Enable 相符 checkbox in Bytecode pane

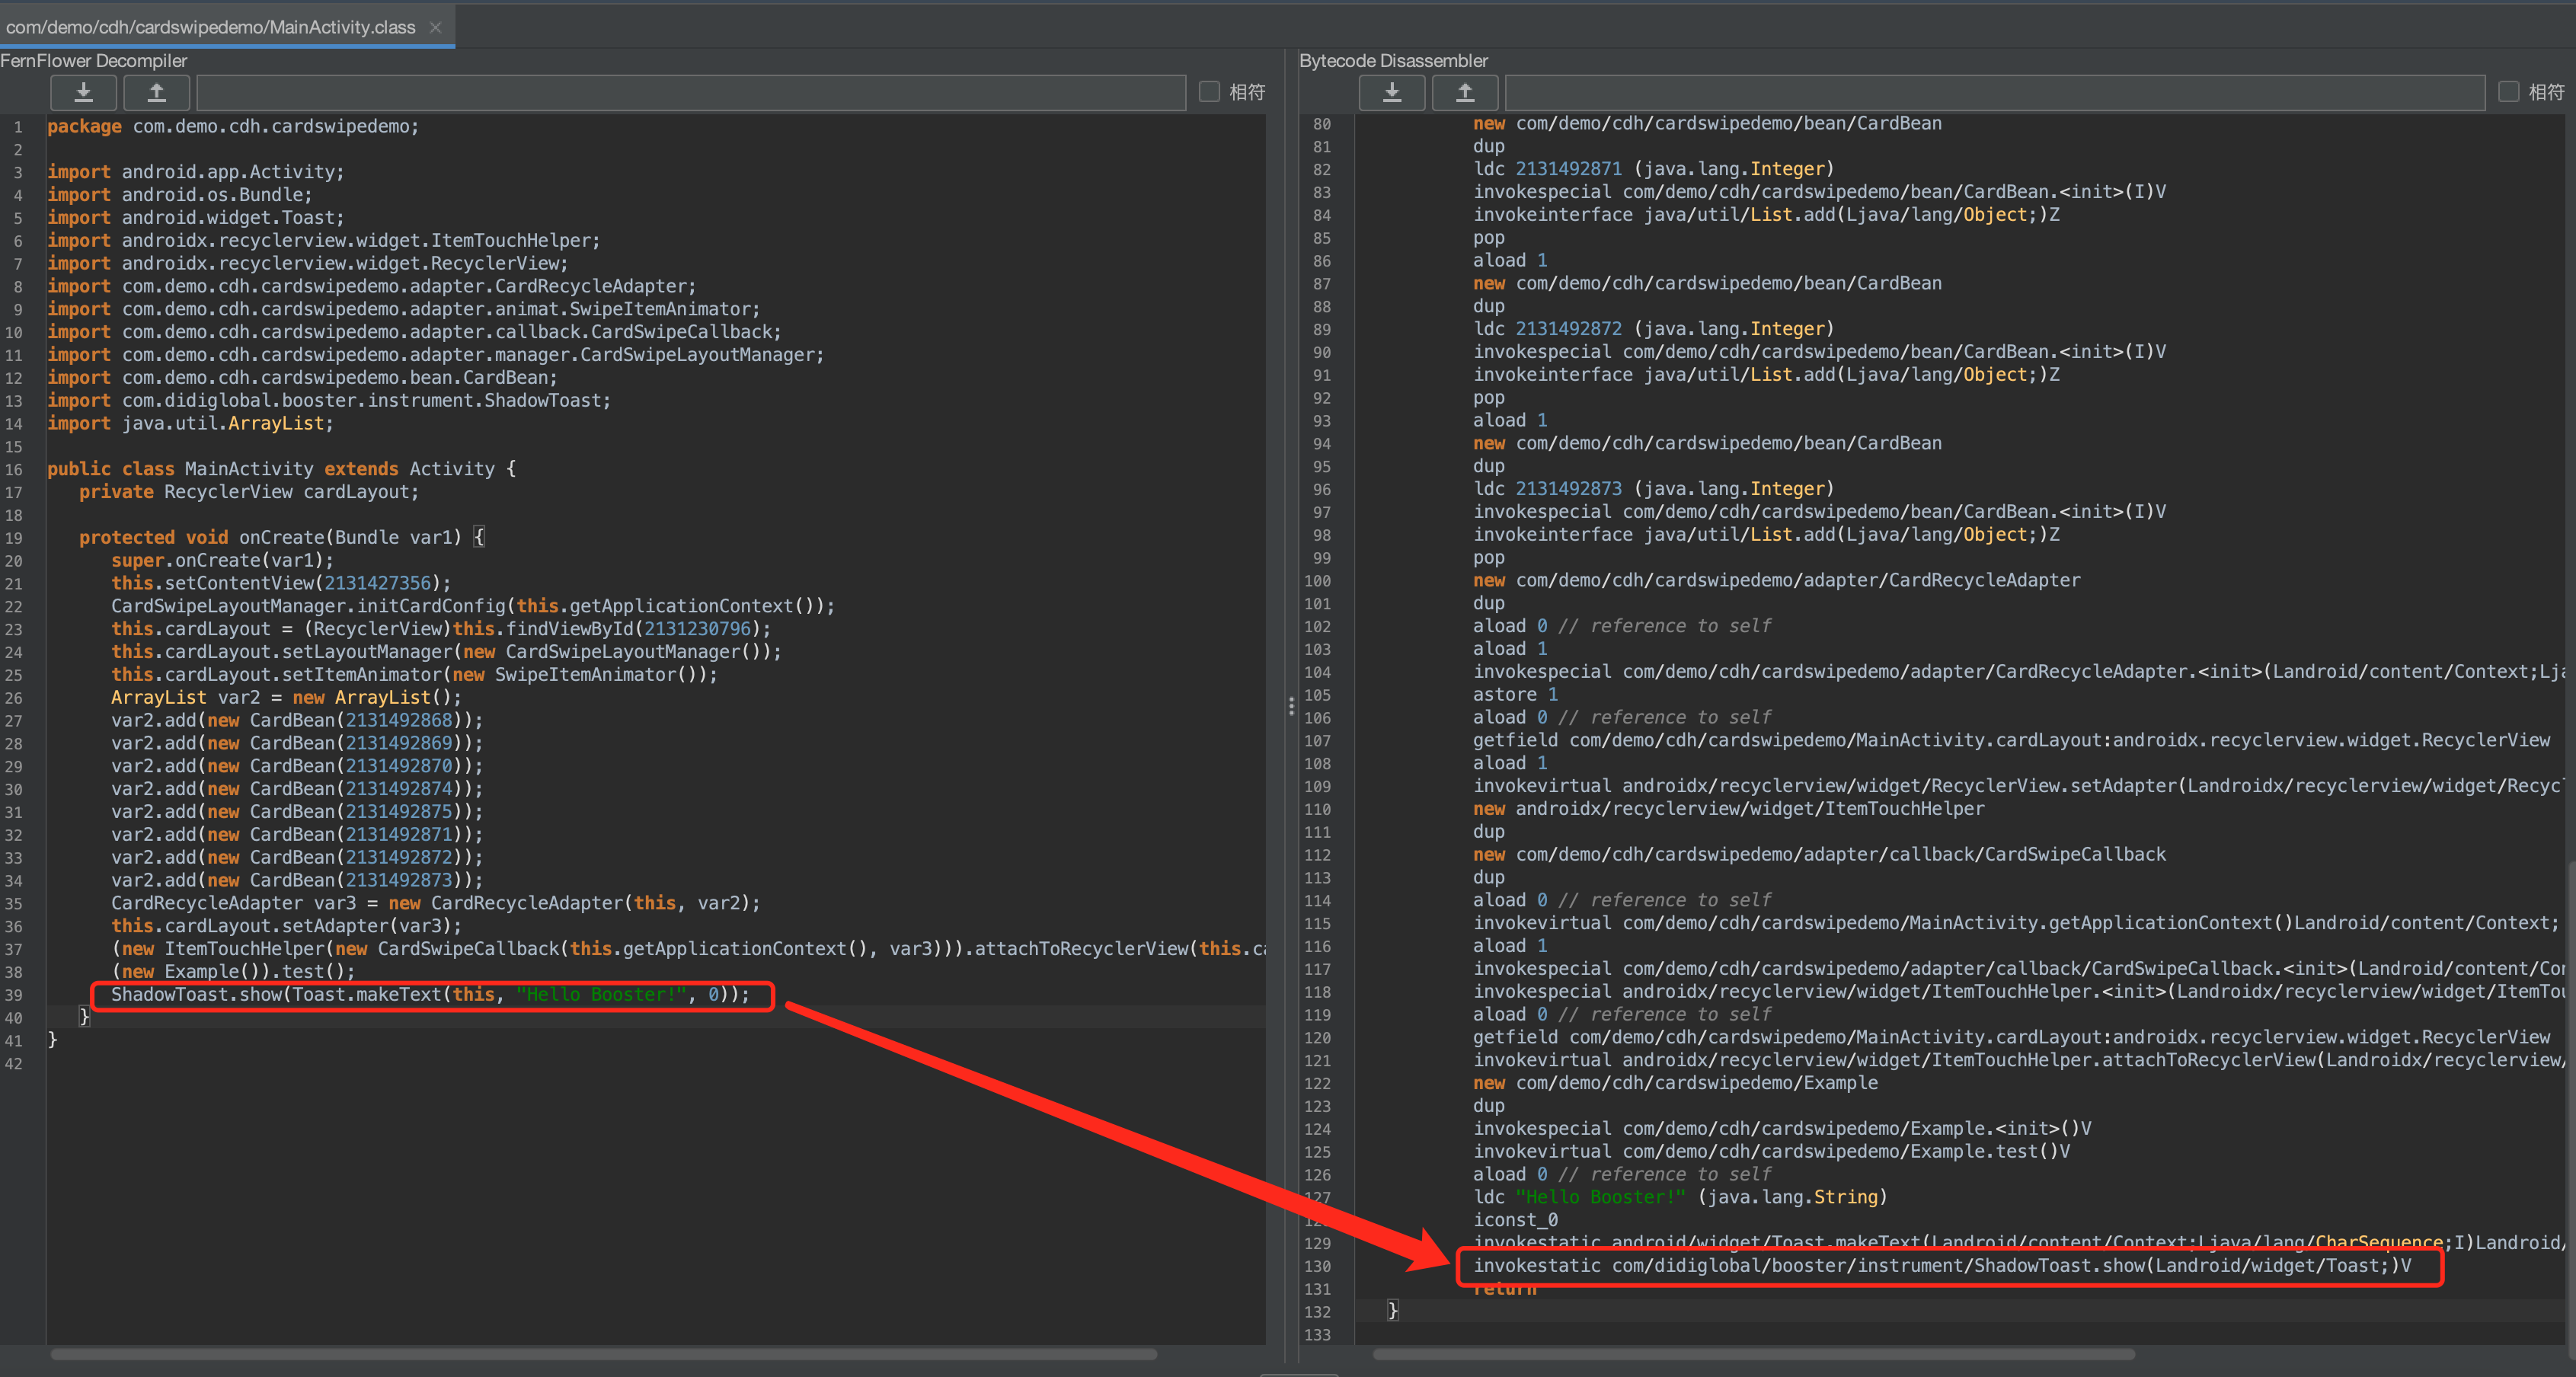click(2508, 92)
